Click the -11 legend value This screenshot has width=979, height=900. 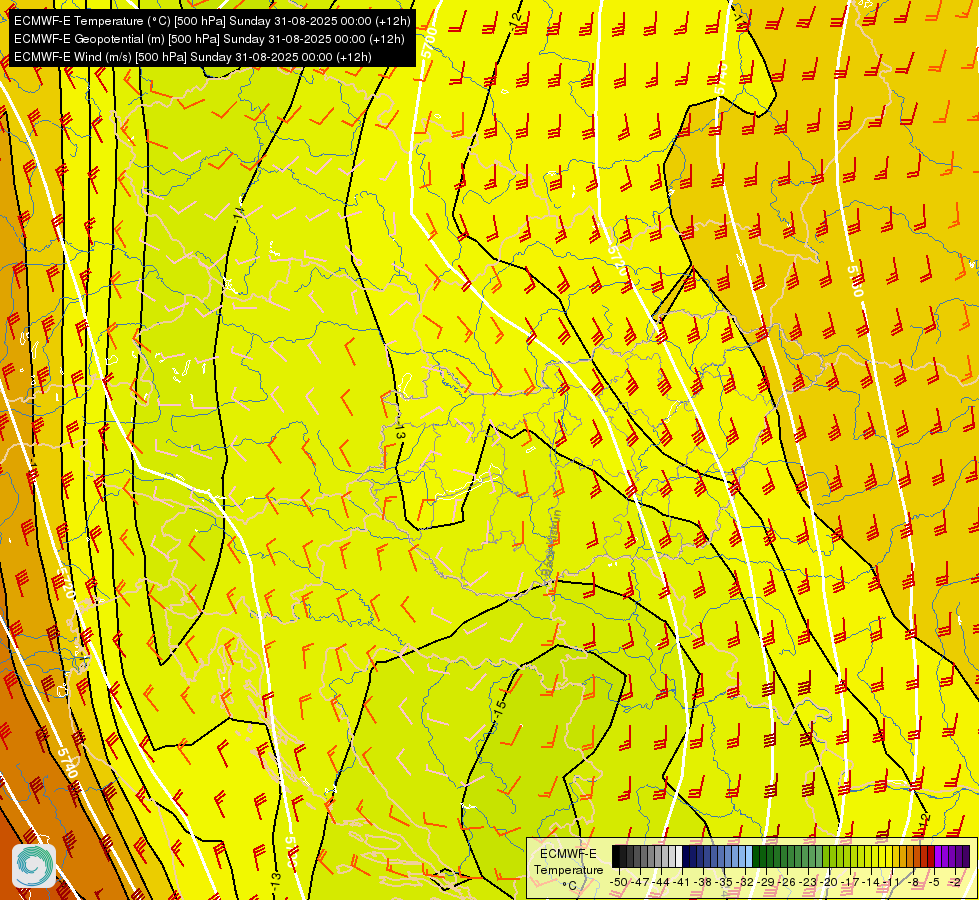click(x=892, y=882)
